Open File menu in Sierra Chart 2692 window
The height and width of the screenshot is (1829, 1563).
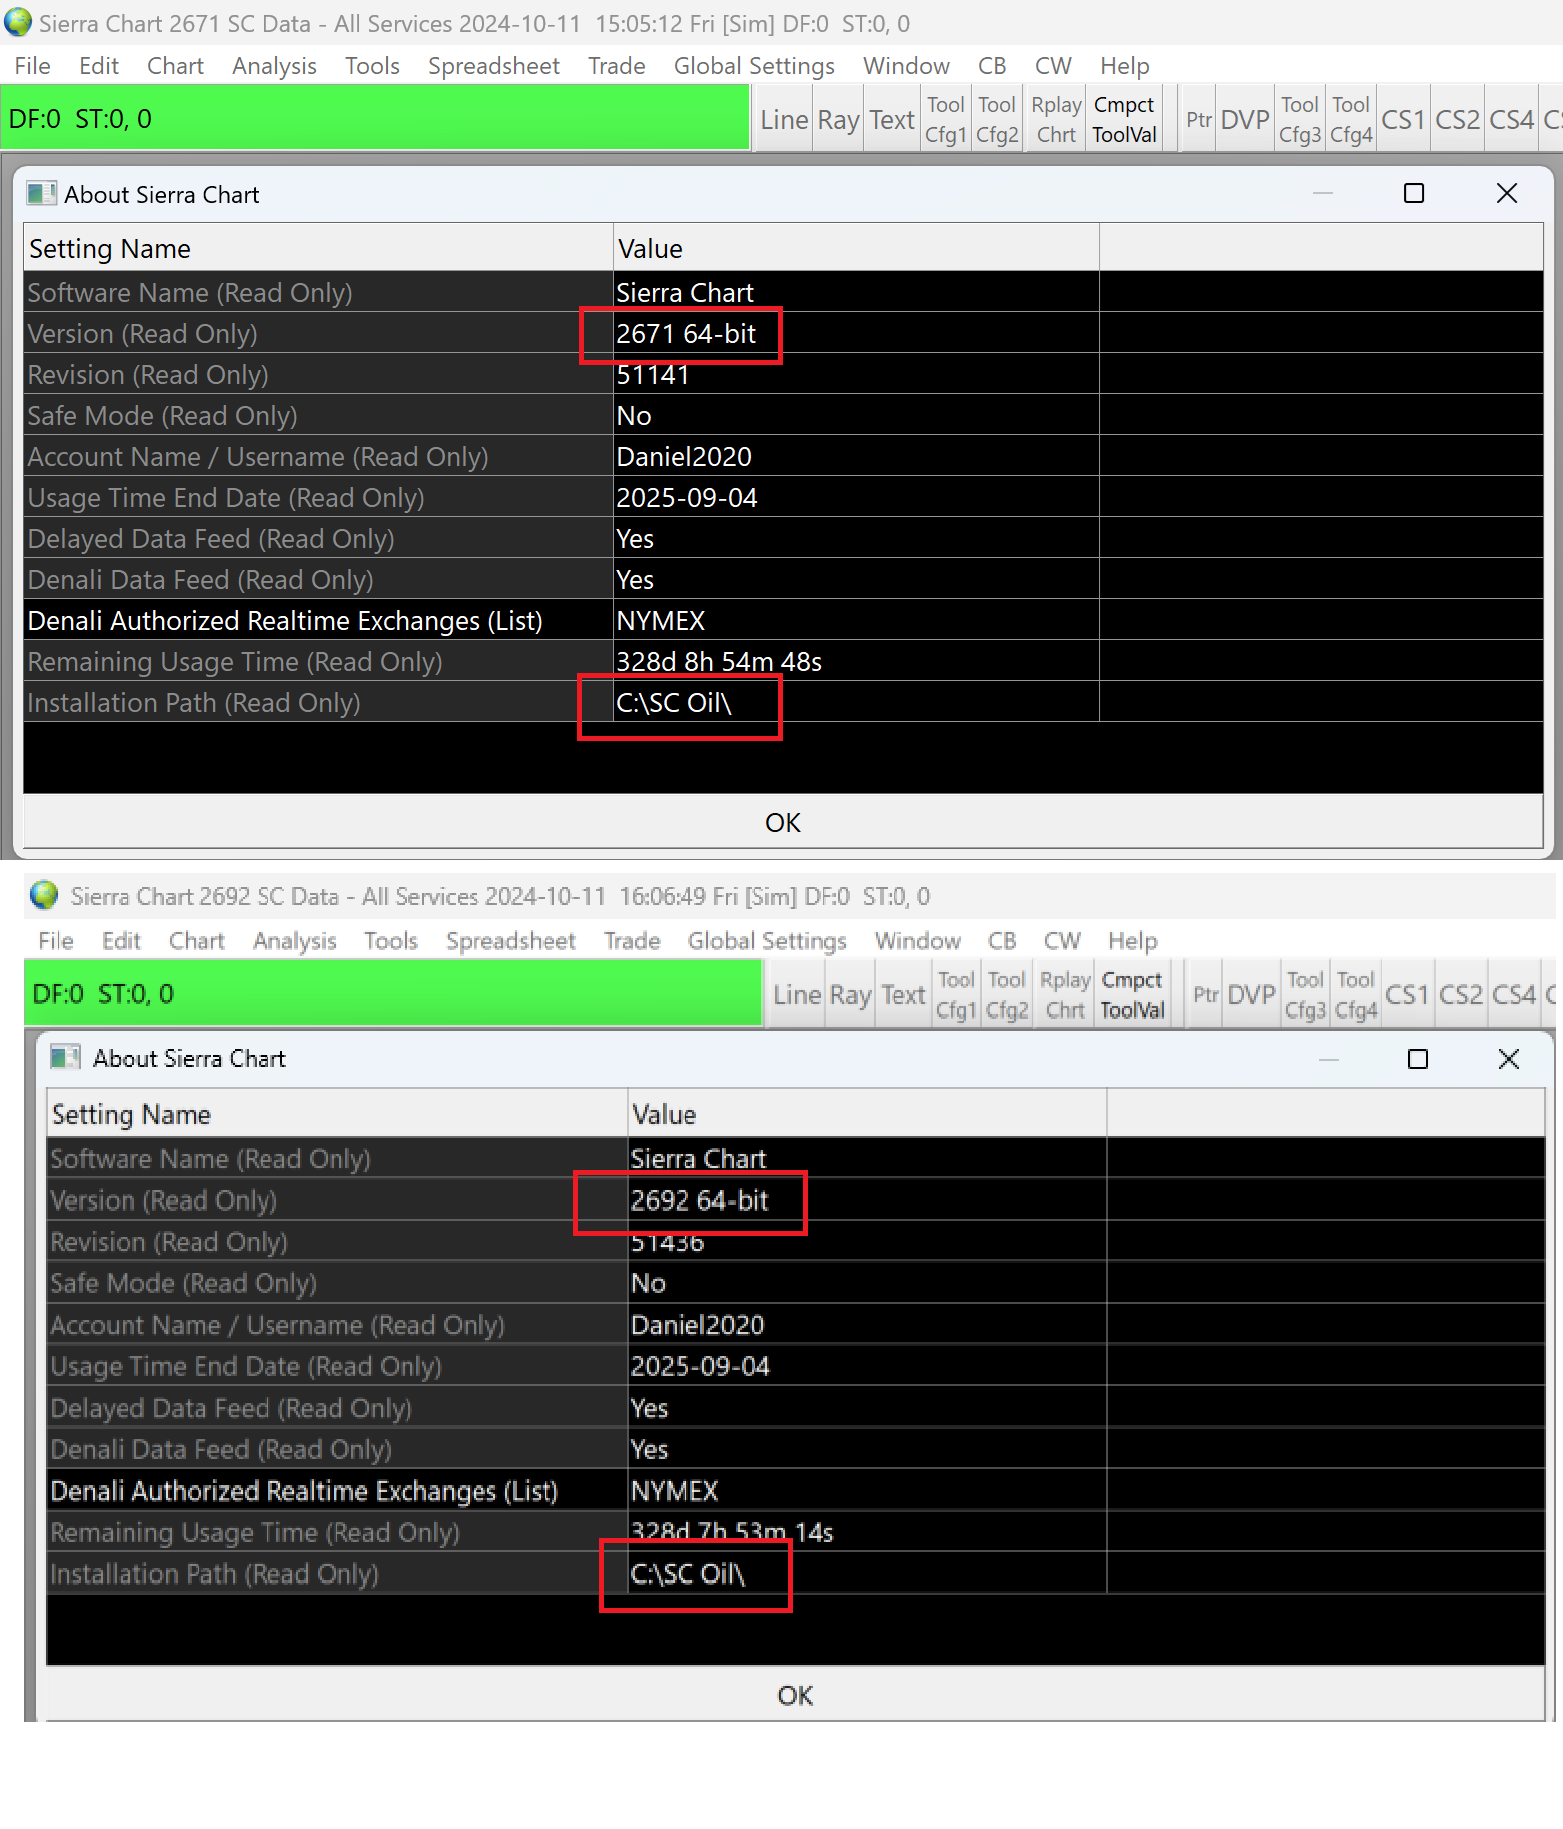(56, 941)
